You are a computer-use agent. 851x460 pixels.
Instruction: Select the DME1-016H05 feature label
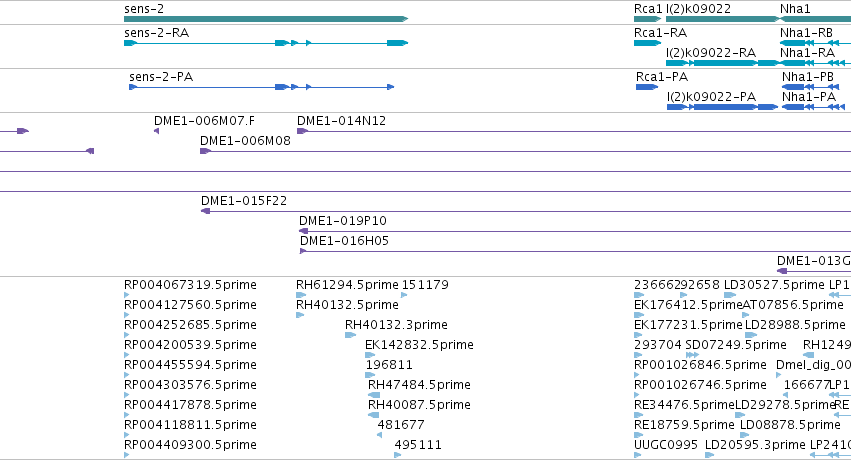click(344, 240)
